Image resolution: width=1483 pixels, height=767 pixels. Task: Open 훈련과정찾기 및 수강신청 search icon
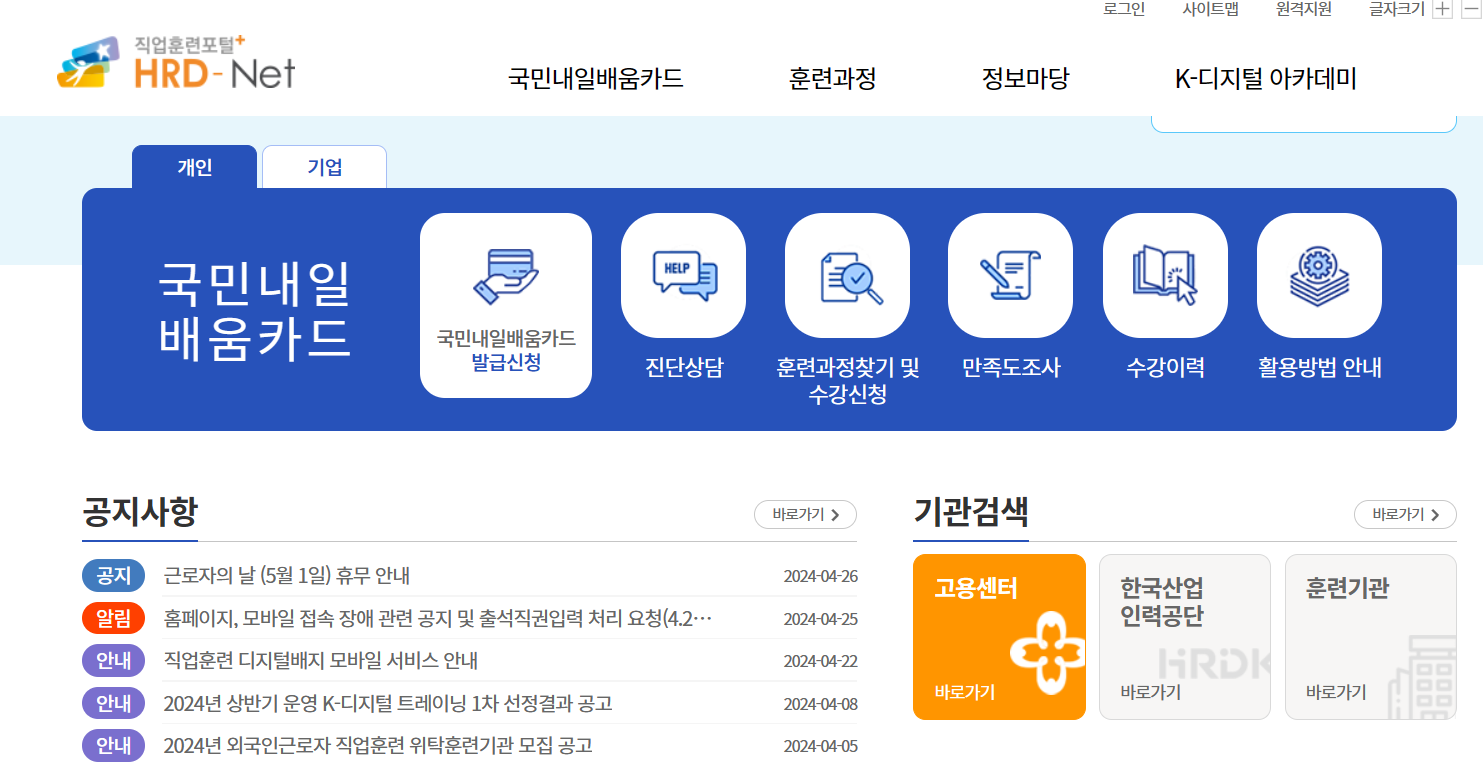tap(847, 276)
